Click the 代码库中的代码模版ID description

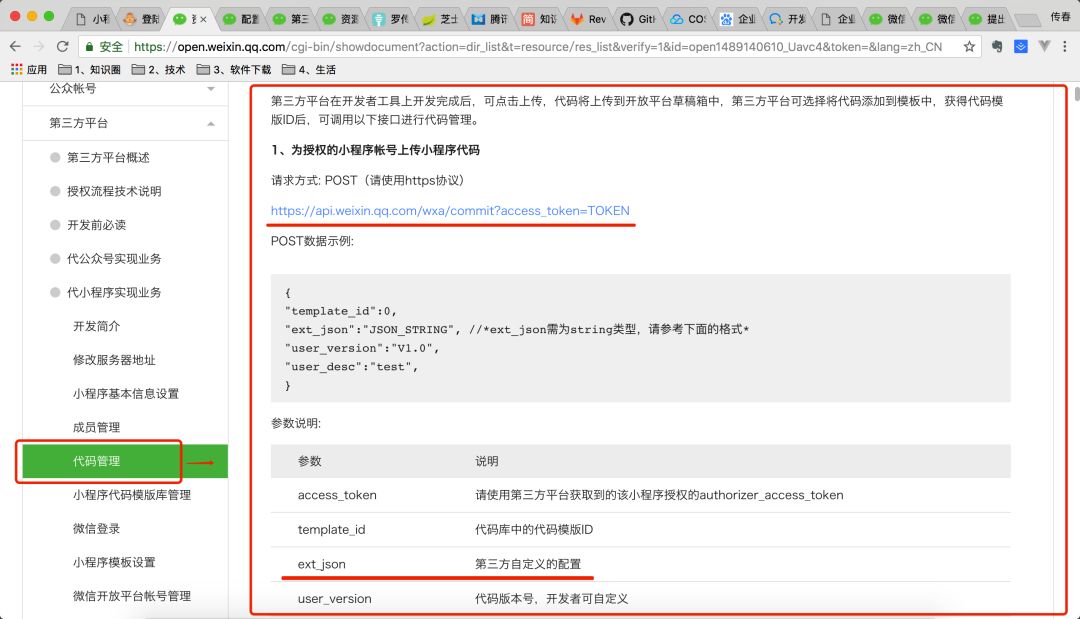(x=534, y=529)
